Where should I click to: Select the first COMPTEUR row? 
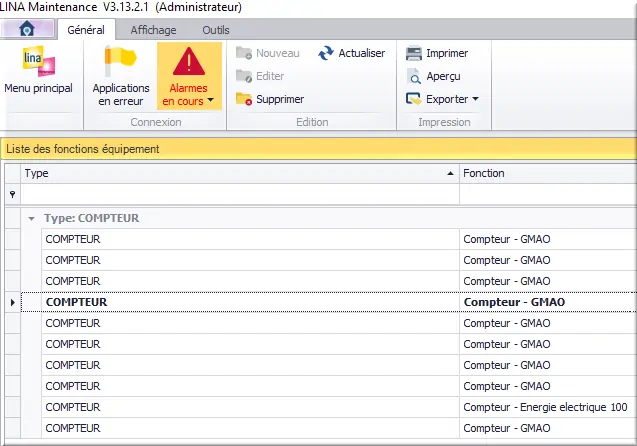click(238, 239)
